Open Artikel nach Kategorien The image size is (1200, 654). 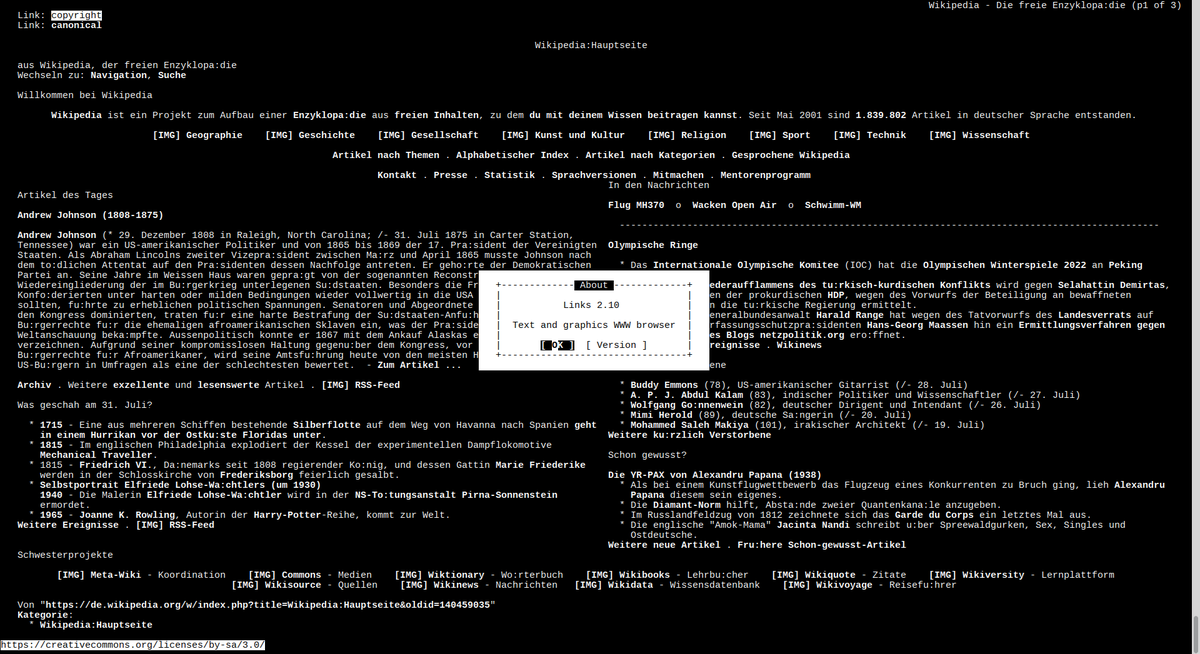(x=650, y=155)
